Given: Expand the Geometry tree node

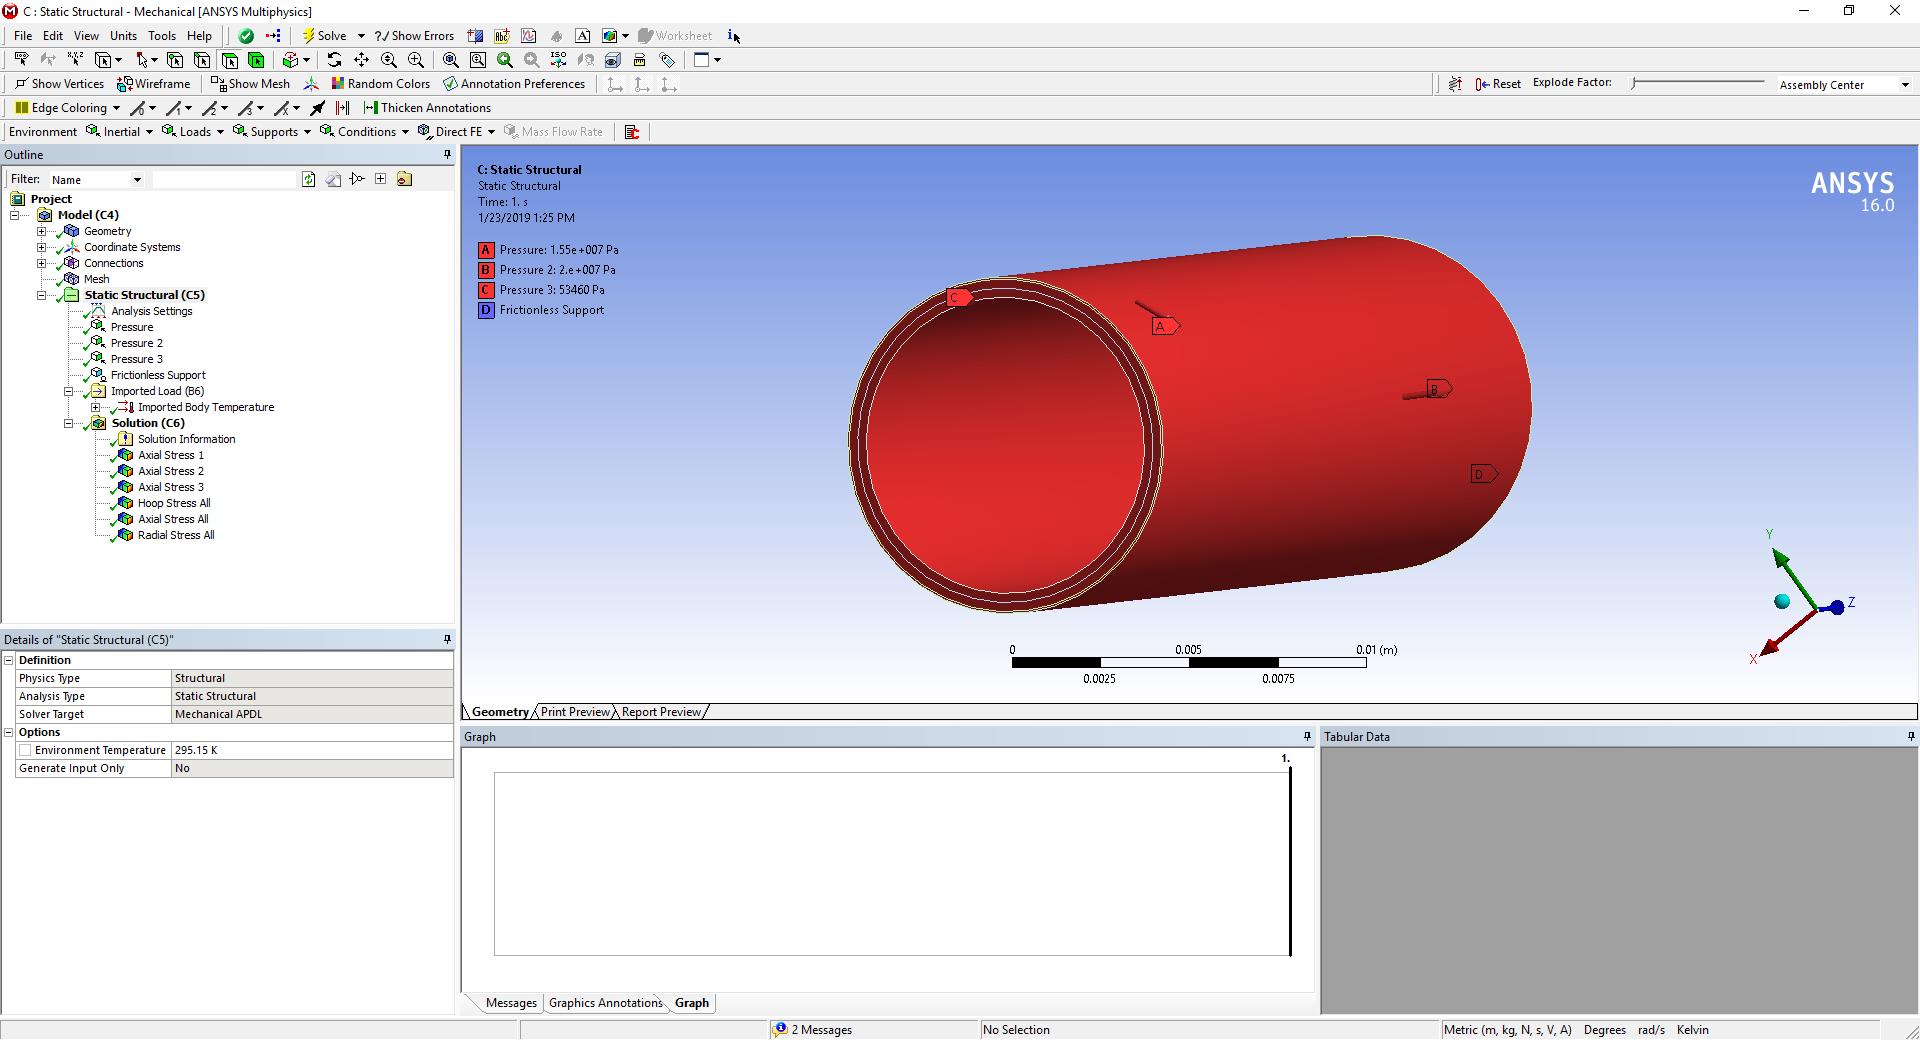Looking at the screenshot, I should [42, 231].
